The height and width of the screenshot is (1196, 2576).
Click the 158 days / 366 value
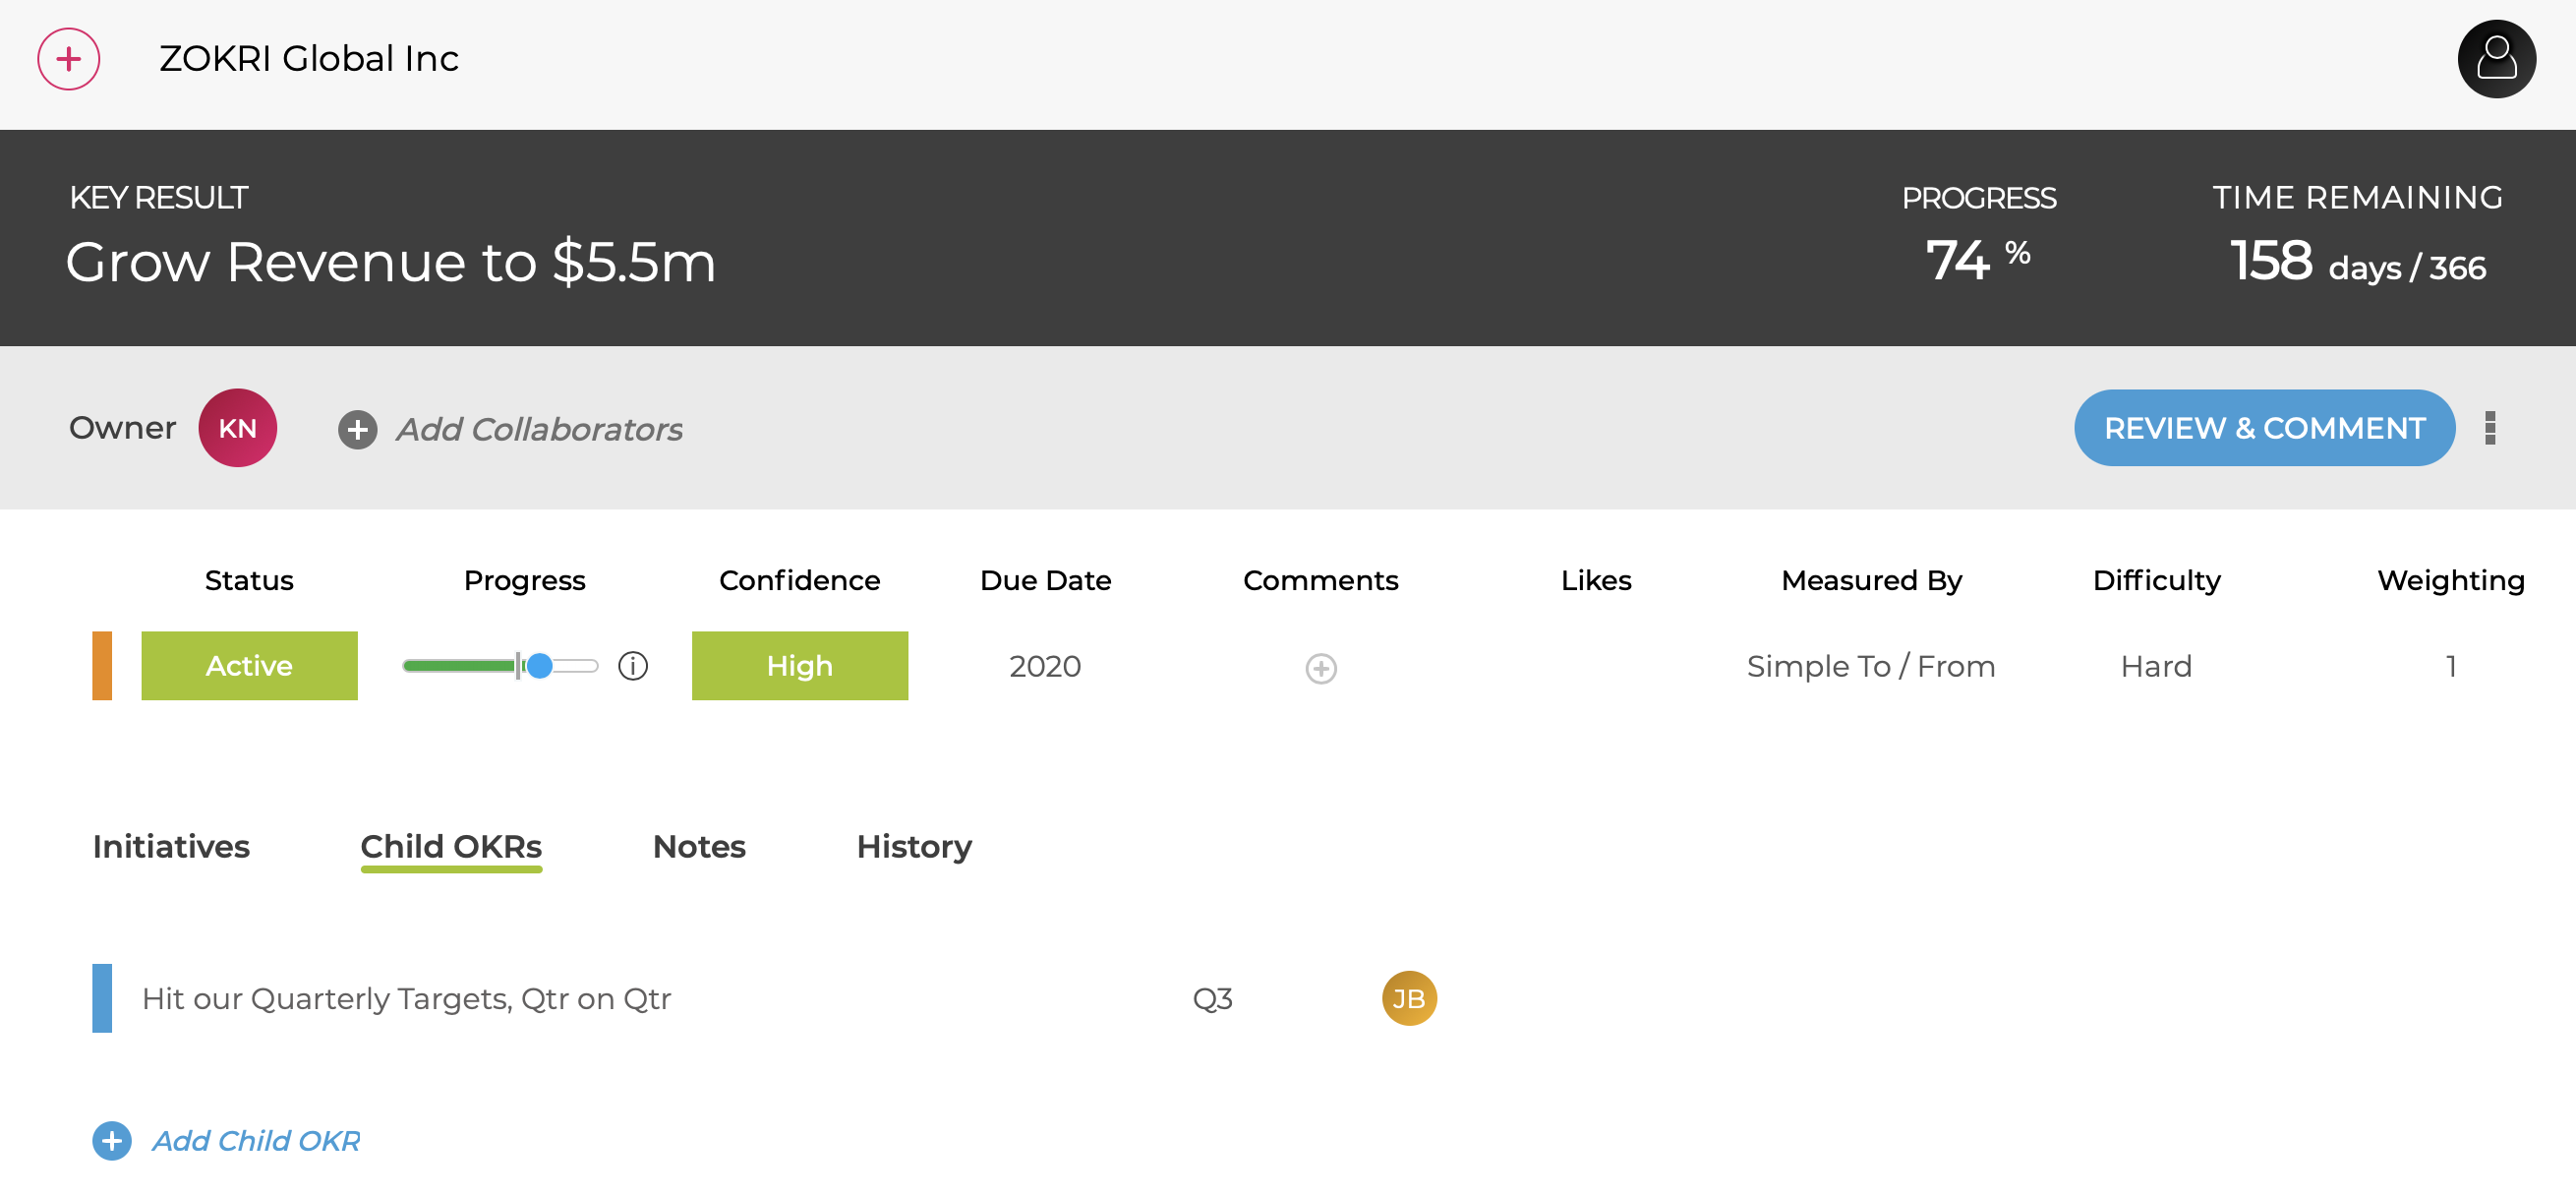[2358, 262]
